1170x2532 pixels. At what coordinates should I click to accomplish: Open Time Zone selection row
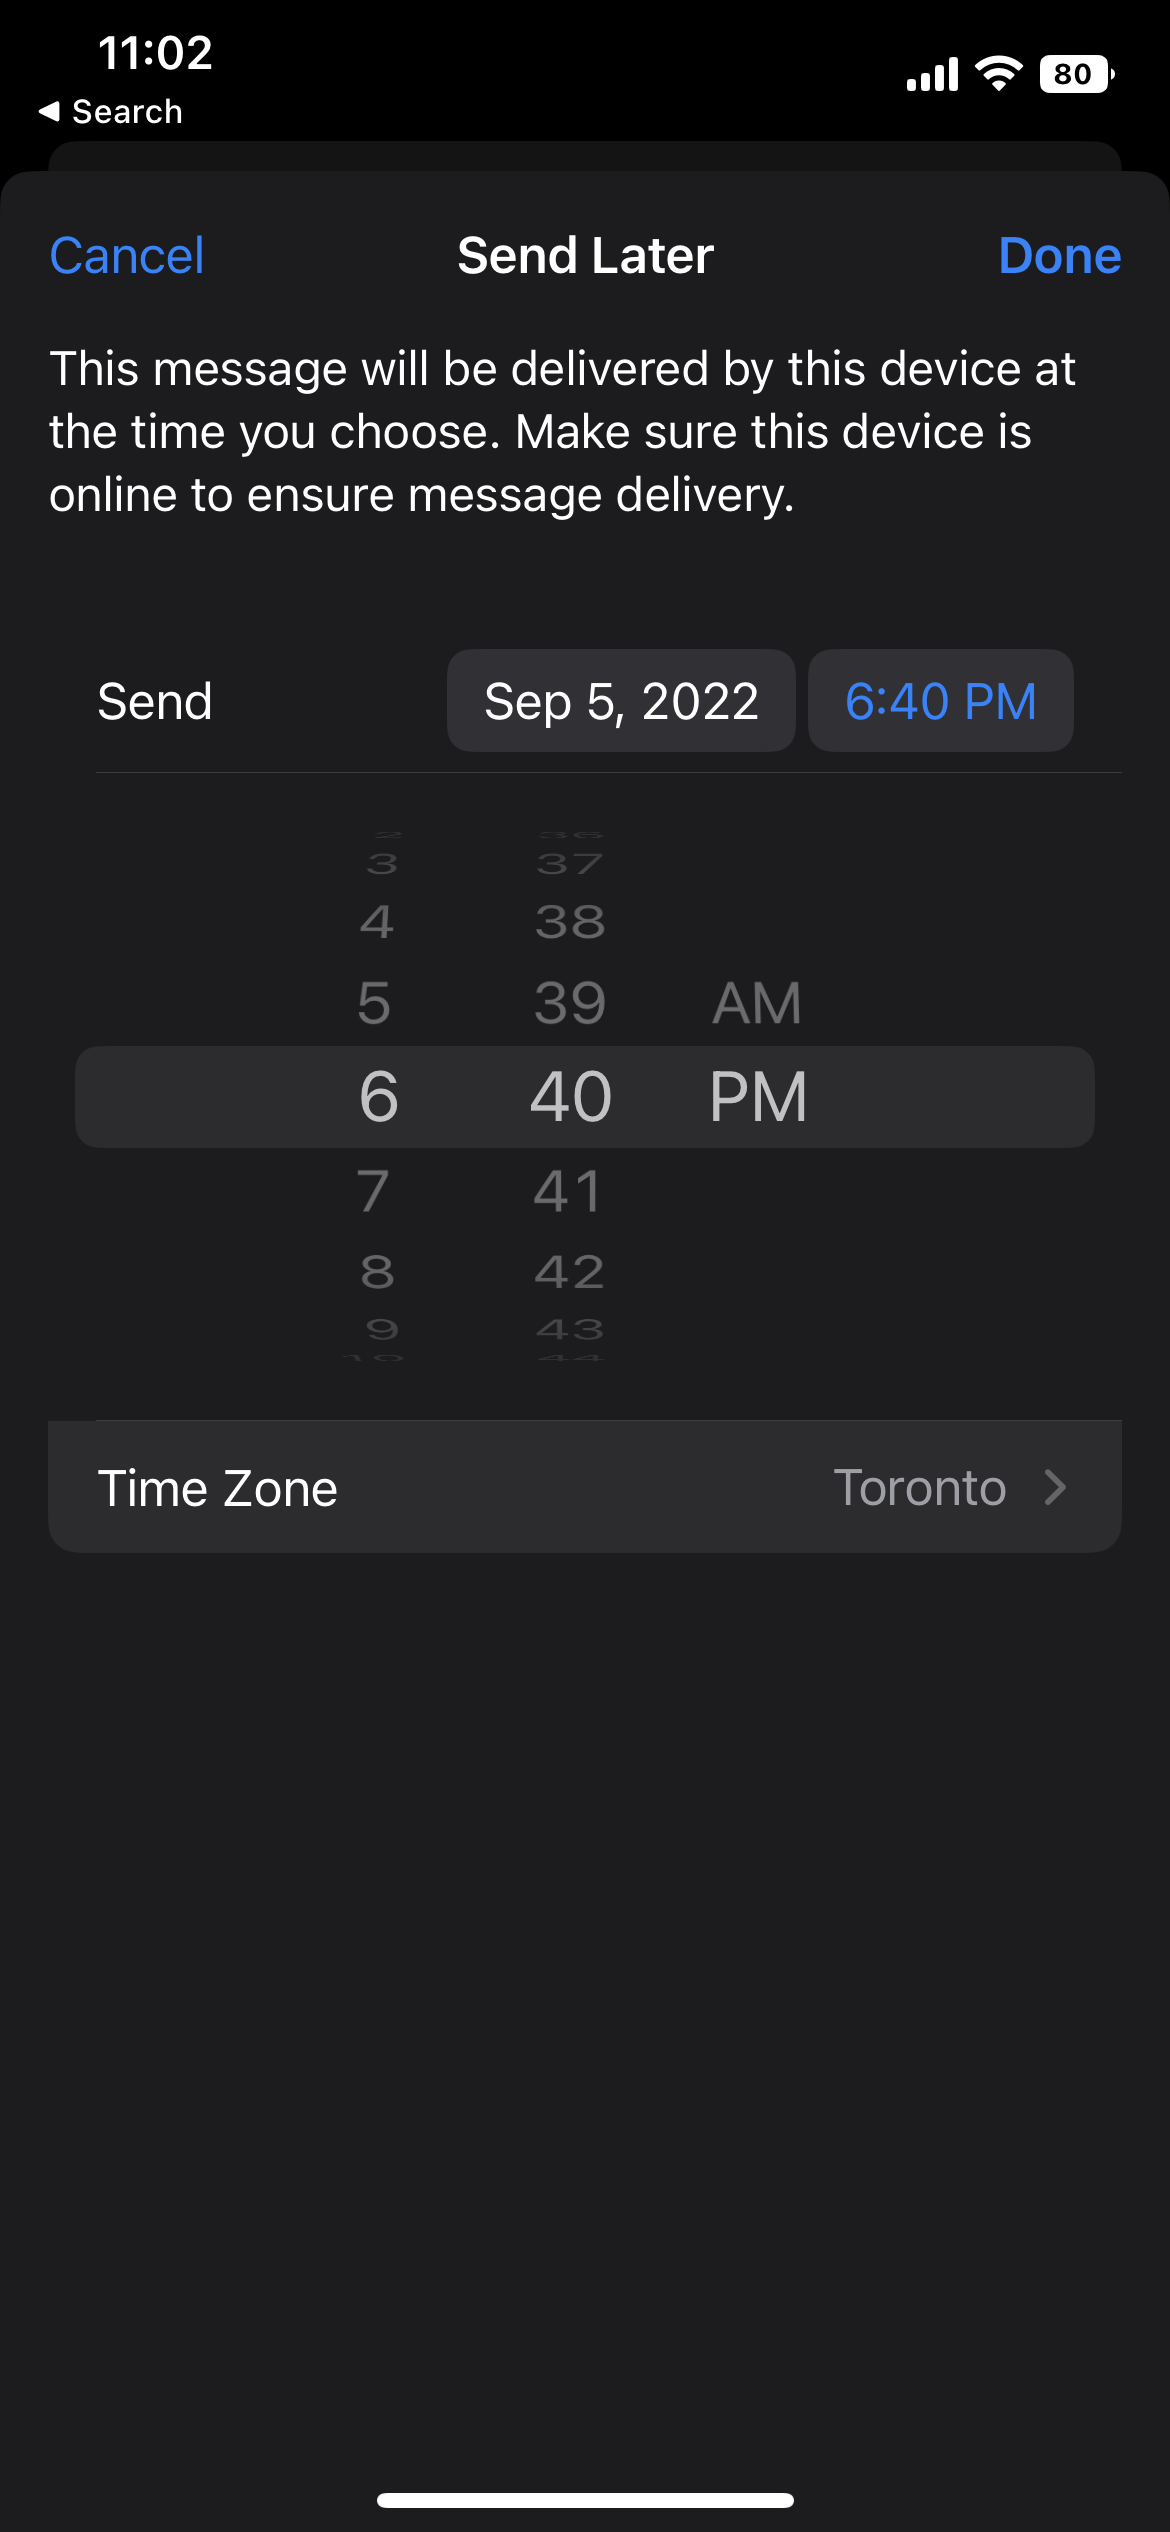pos(584,1487)
